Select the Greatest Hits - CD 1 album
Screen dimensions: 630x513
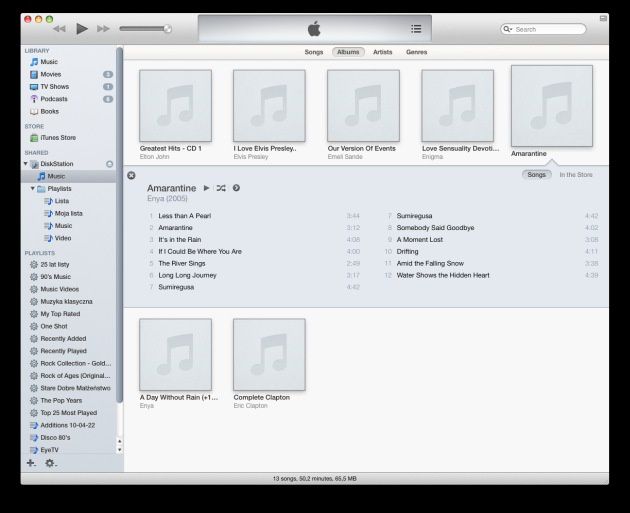(x=176, y=106)
